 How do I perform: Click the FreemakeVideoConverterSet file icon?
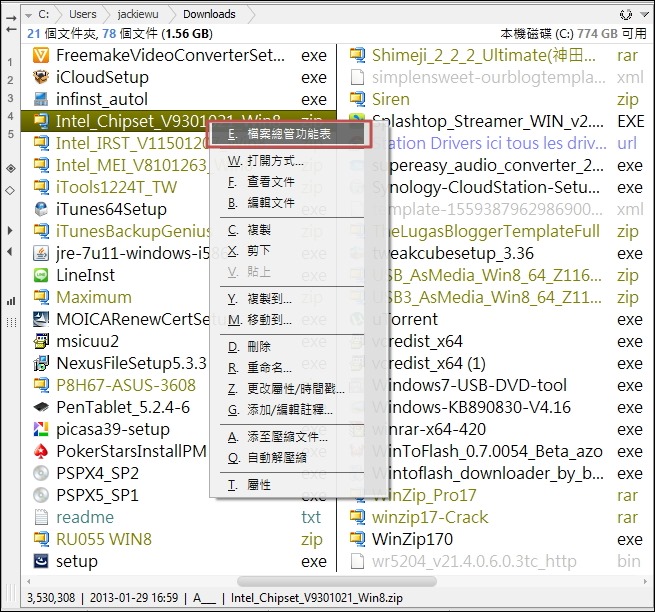pos(41,55)
